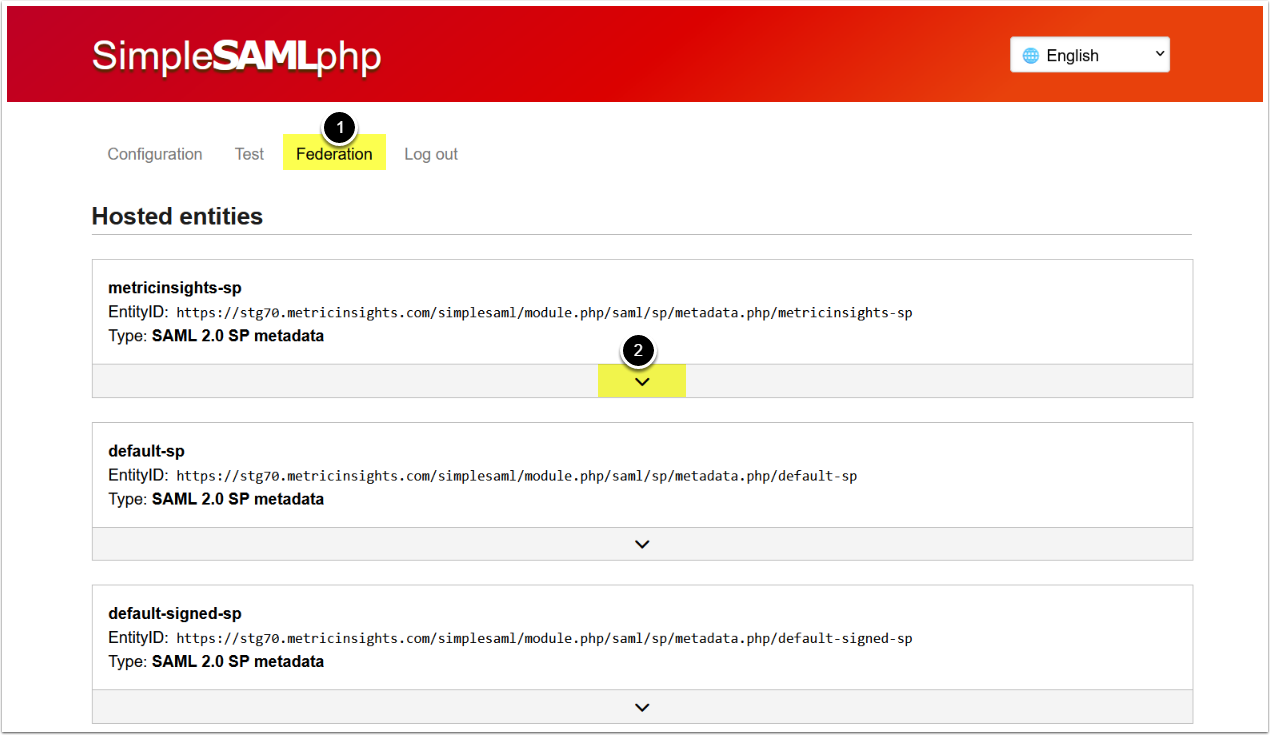Expand the default-sp entity details
The width and height of the screenshot is (1270, 735).
click(642, 544)
